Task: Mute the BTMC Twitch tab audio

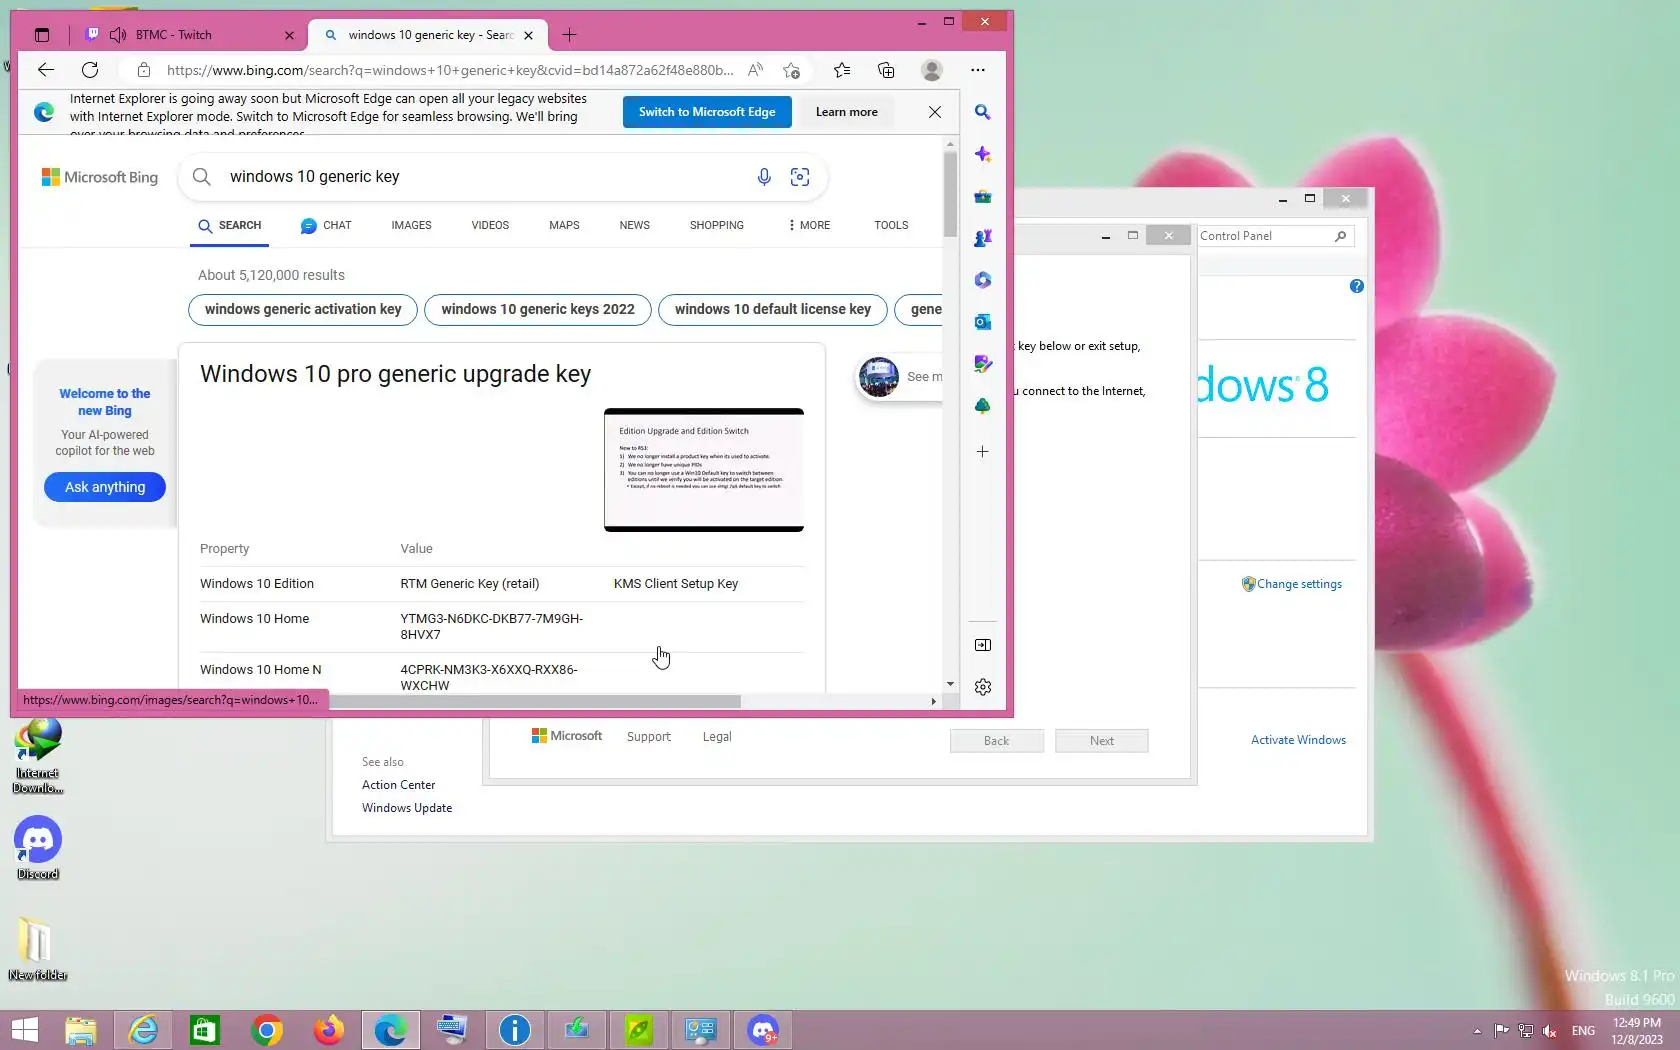Action: click(118, 35)
